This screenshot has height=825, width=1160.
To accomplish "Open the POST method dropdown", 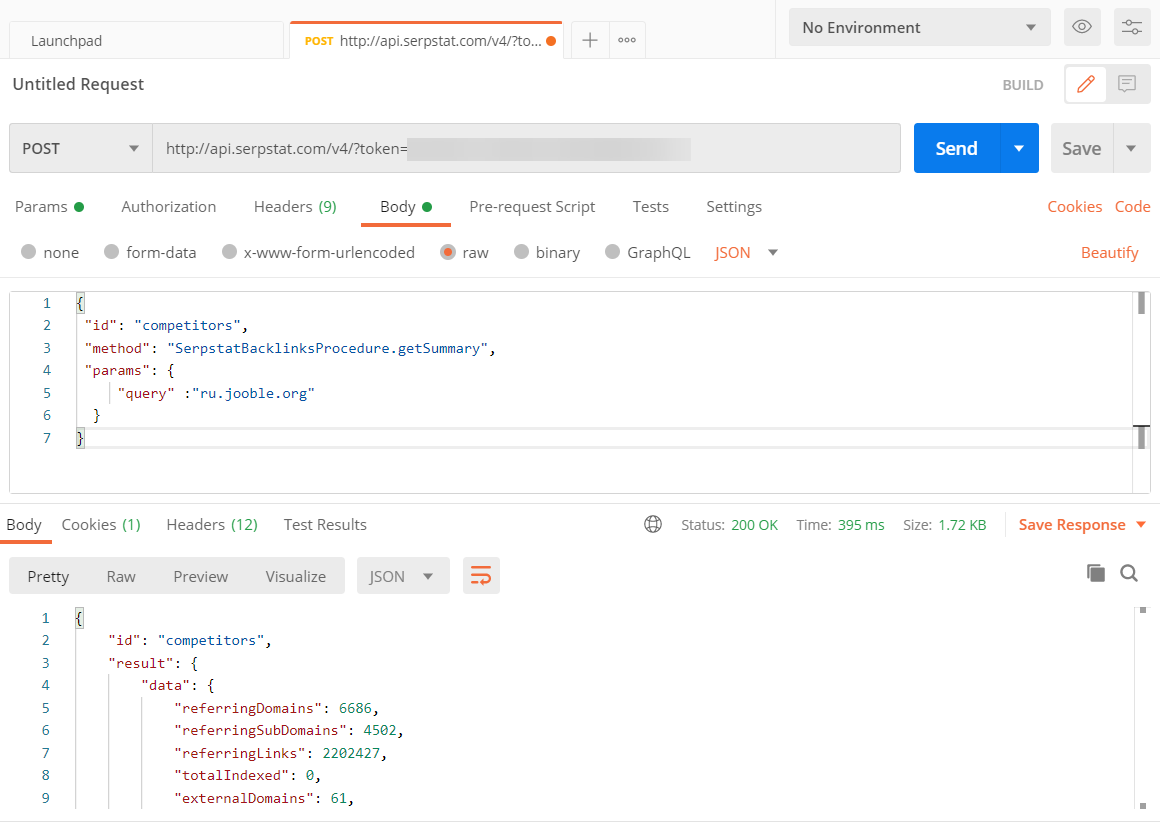I will click(81, 148).
